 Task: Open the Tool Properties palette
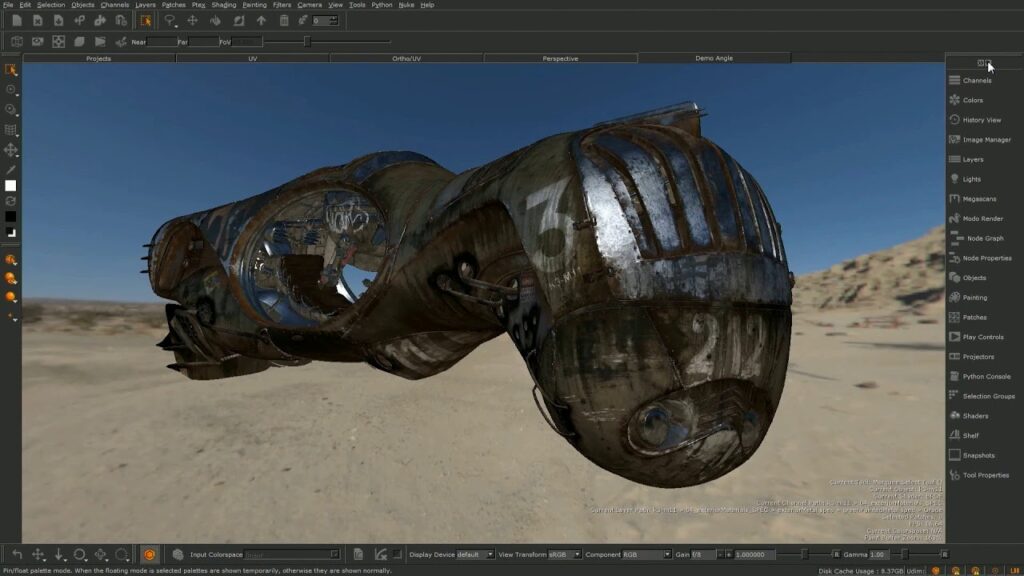[x=985, y=475]
